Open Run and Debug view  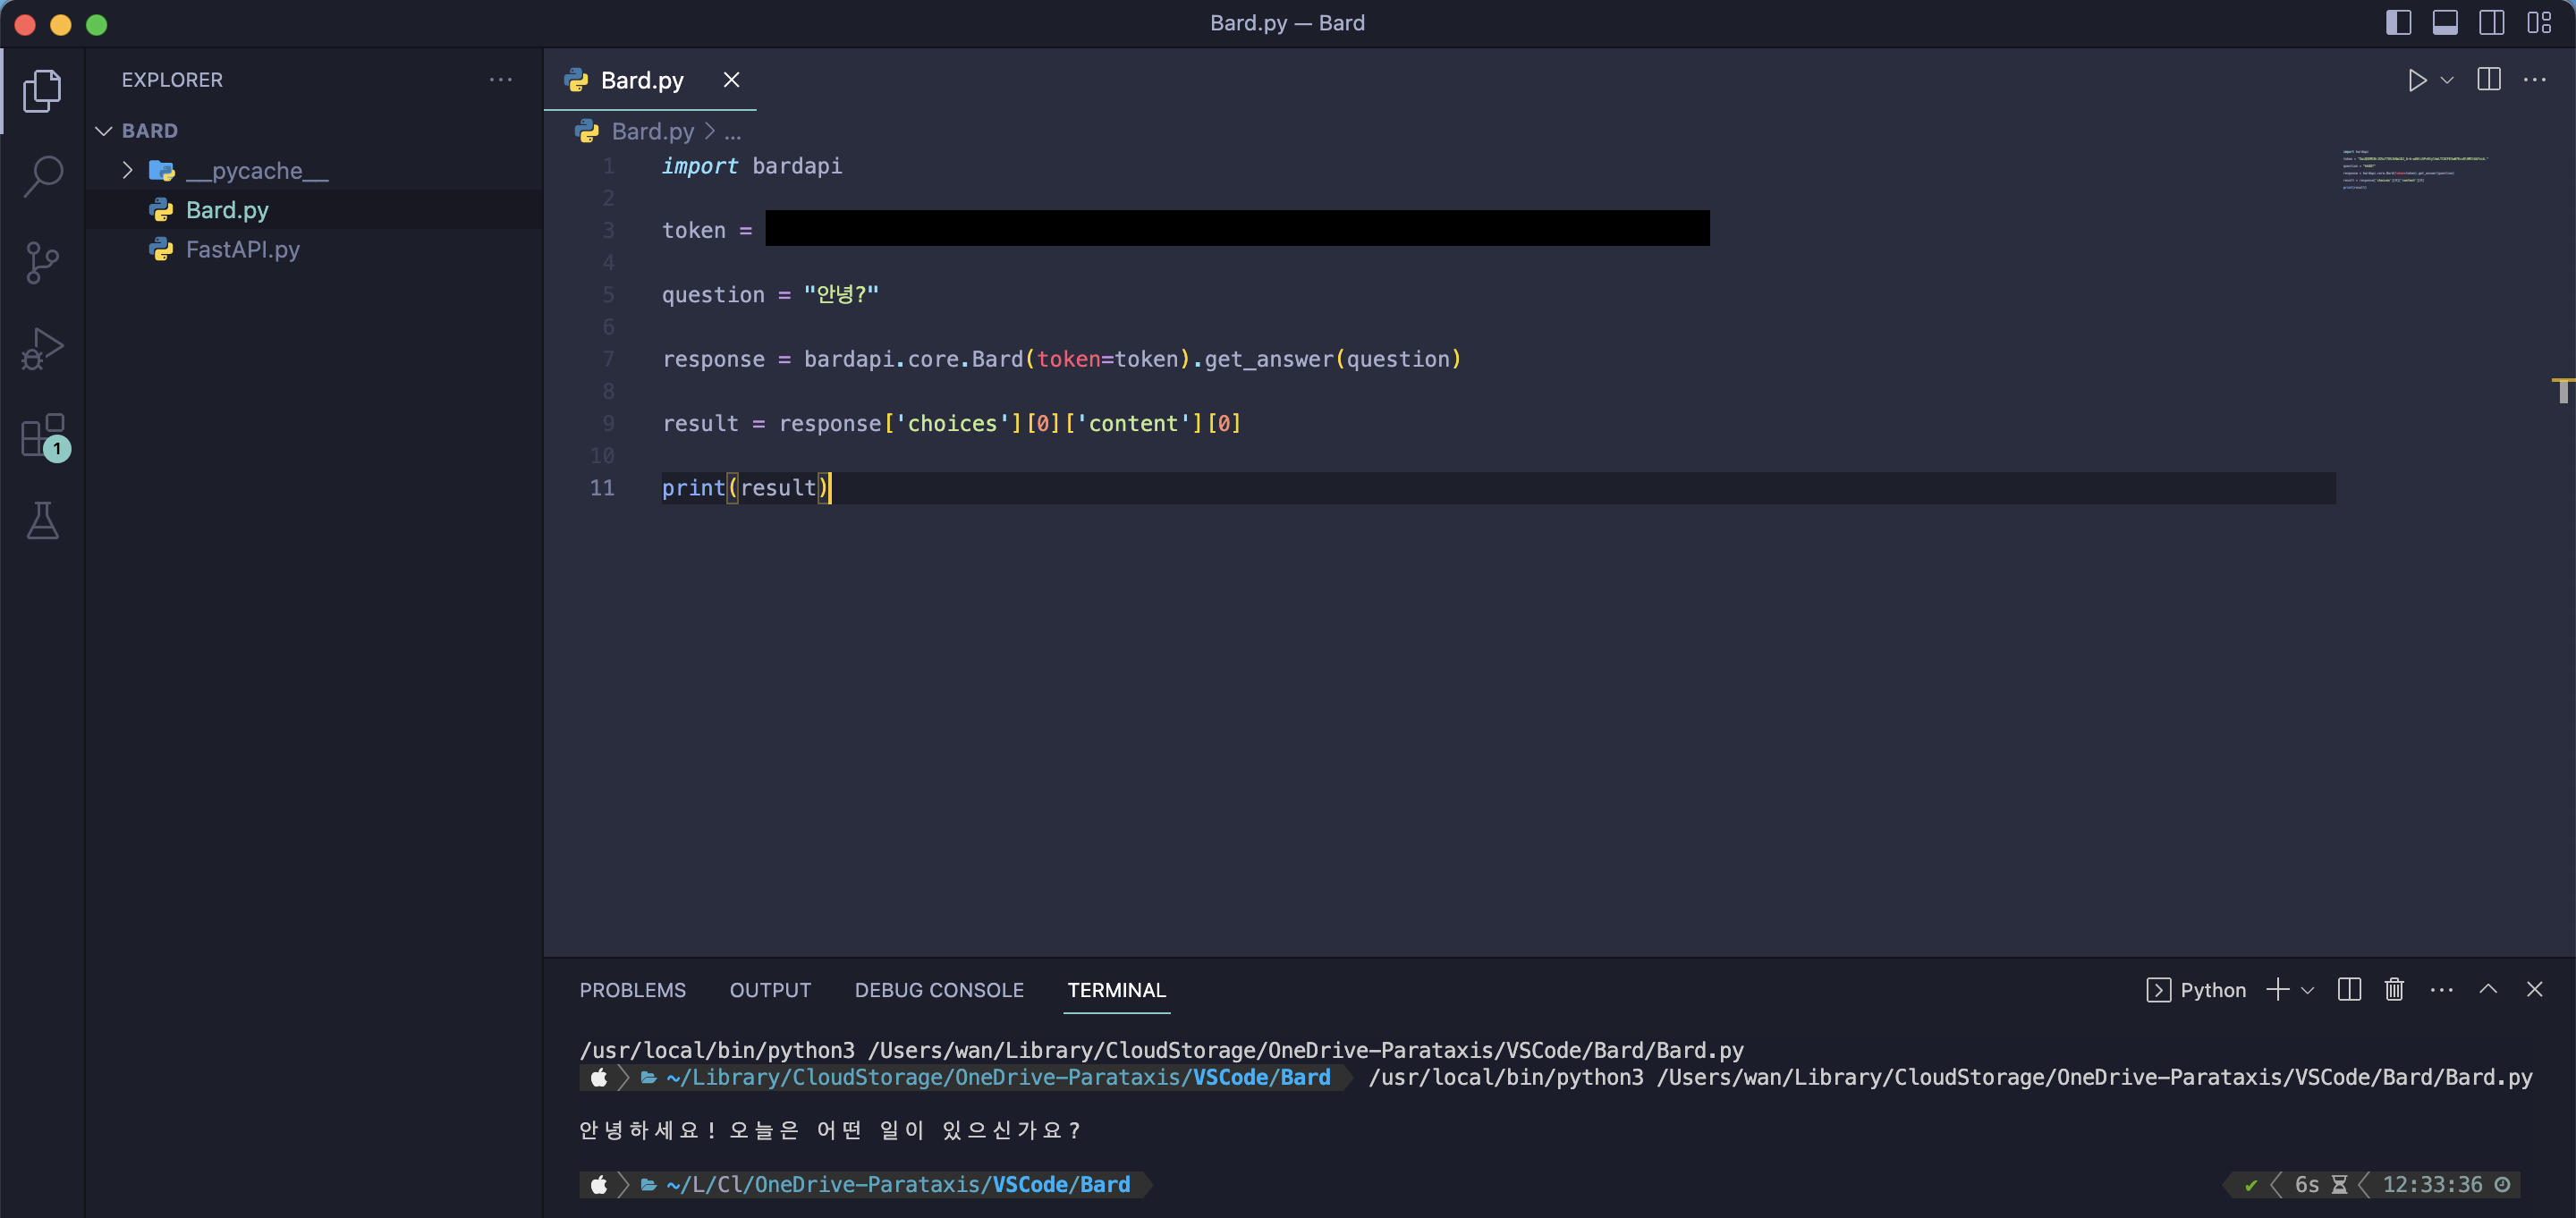click(x=42, y=349)
